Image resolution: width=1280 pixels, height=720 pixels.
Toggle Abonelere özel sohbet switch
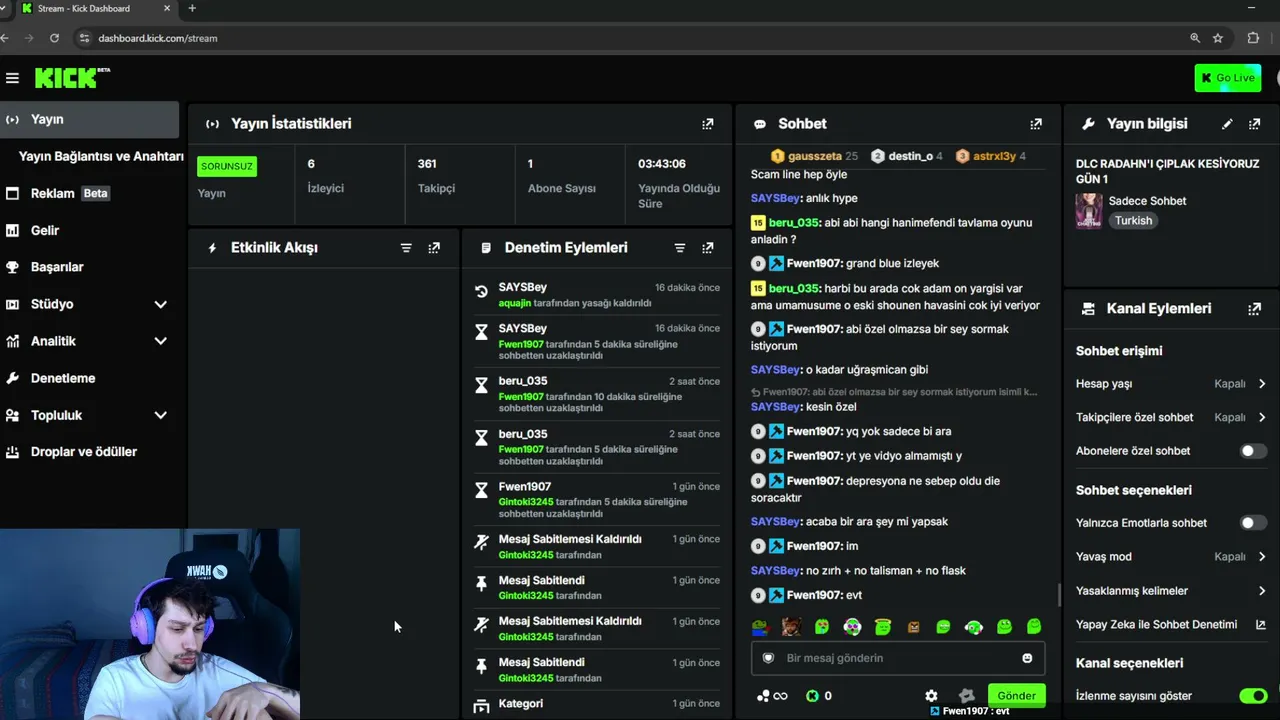(x=1253, y=451)
